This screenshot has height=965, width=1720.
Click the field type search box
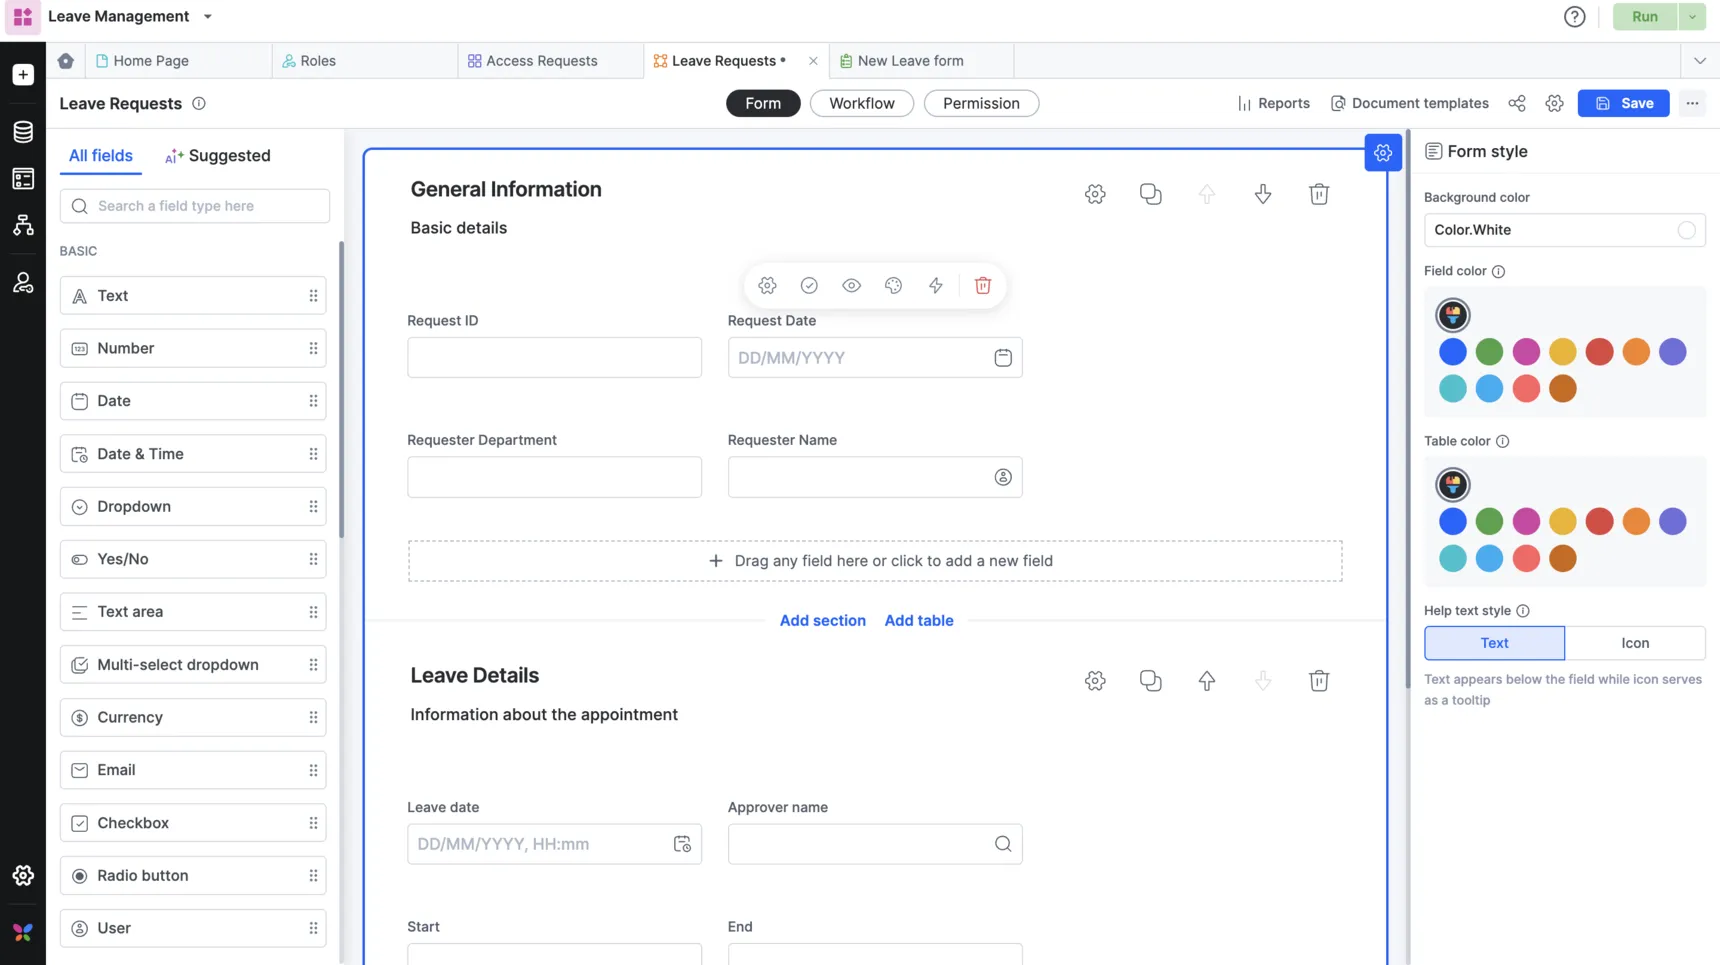[x=195, y=206]
